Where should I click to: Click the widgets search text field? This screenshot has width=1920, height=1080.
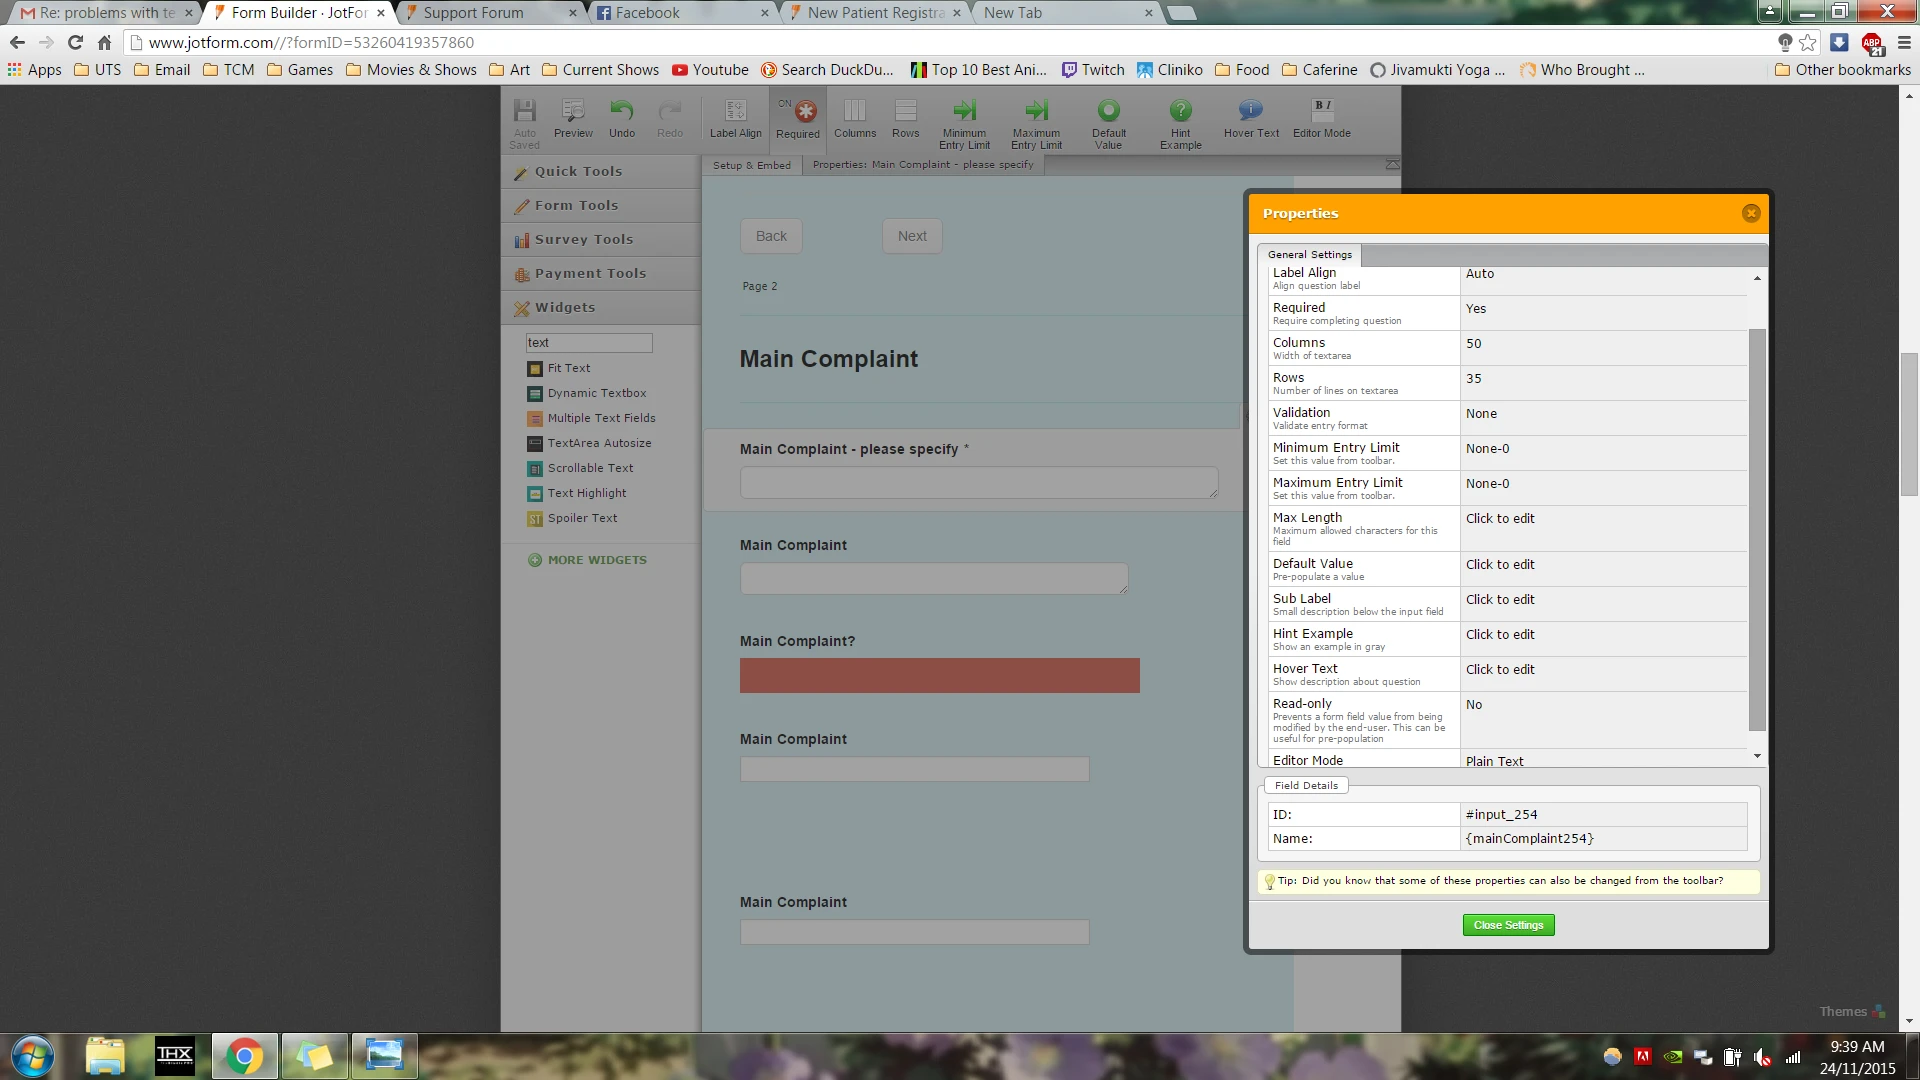click(x=589, y=343)
